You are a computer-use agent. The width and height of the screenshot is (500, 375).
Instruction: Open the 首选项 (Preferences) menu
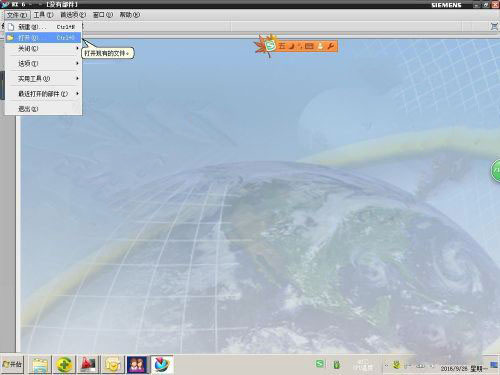(73, 15)
